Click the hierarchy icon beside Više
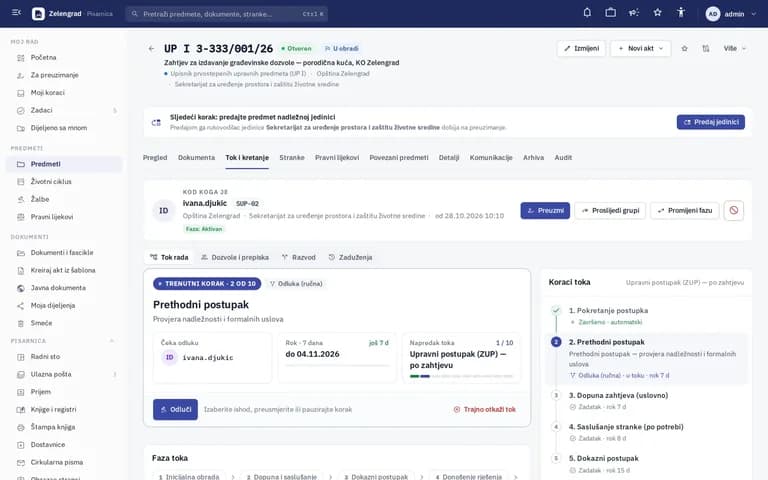 tap(705, 48)
